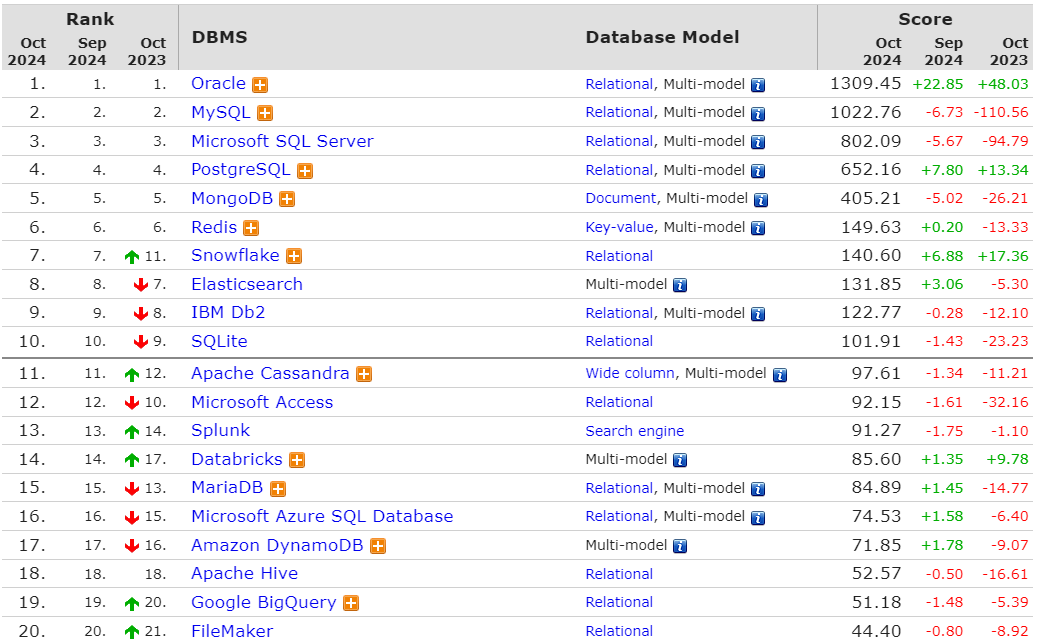
Task: Click Oracle's score 1309.45
Action: pyautogui.click(x=866, y=84)
